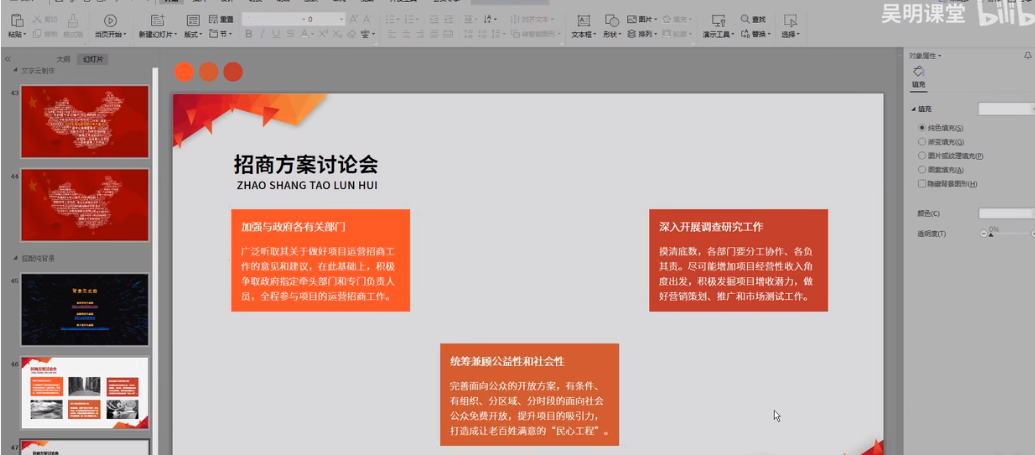
Task: Collapse the slide panel chevron
Action: coord(7,59)
